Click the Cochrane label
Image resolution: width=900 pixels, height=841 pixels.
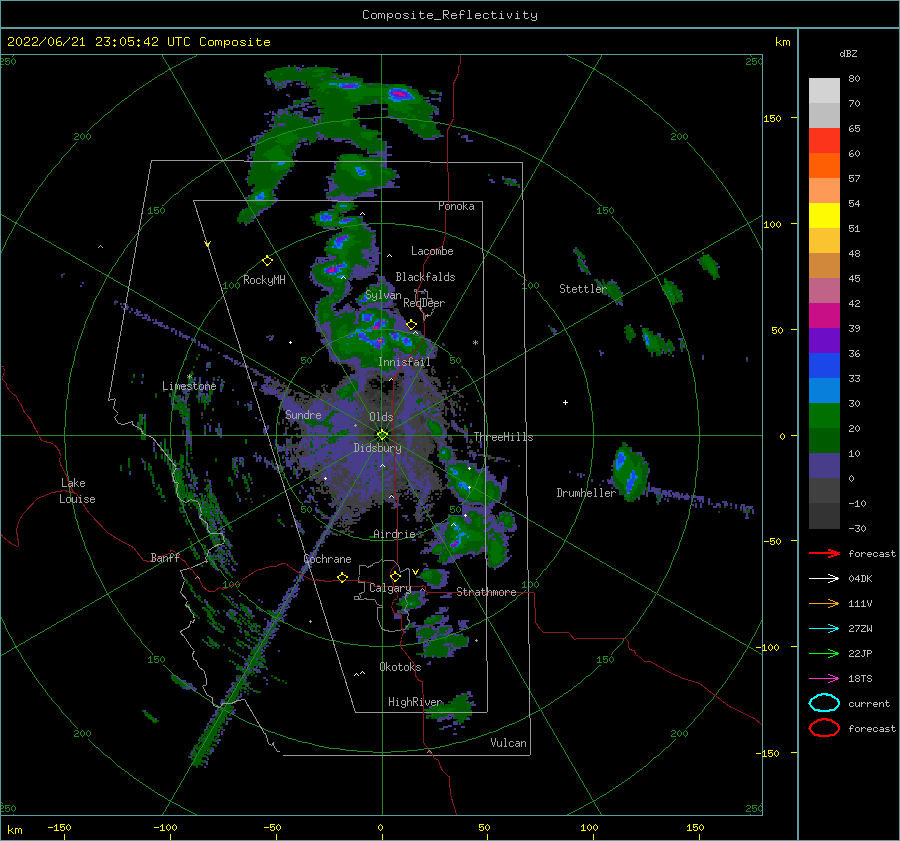[327, 559]
